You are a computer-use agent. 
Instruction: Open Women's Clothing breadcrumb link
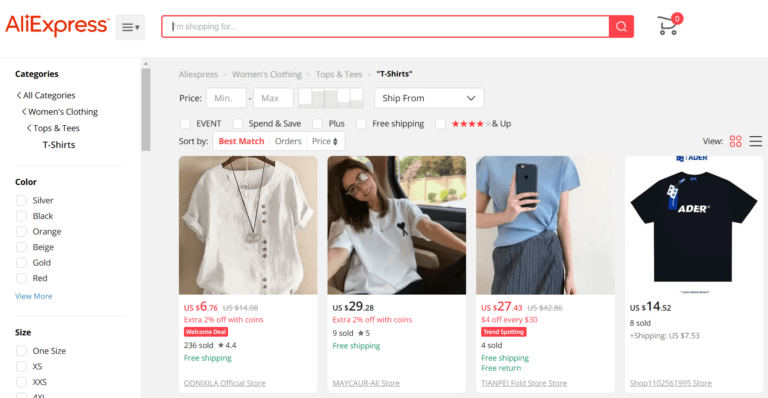coord(266,74)
